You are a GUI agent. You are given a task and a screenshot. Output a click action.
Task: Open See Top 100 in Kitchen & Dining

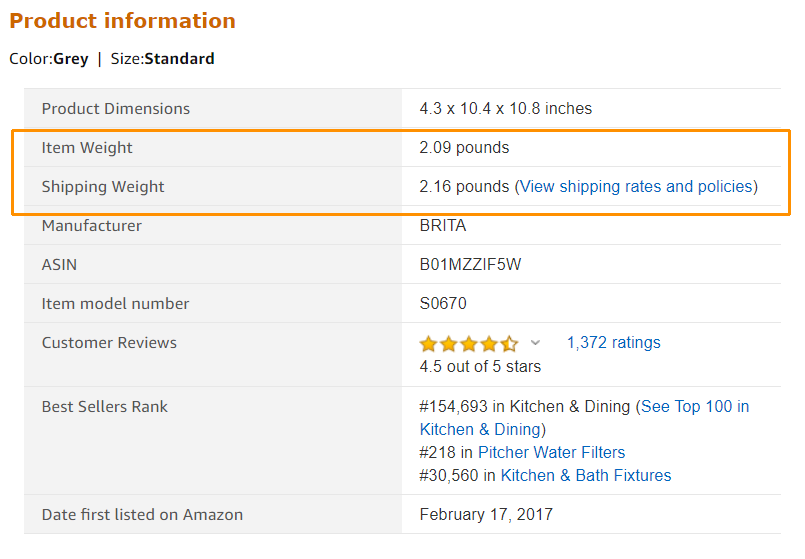584,418
